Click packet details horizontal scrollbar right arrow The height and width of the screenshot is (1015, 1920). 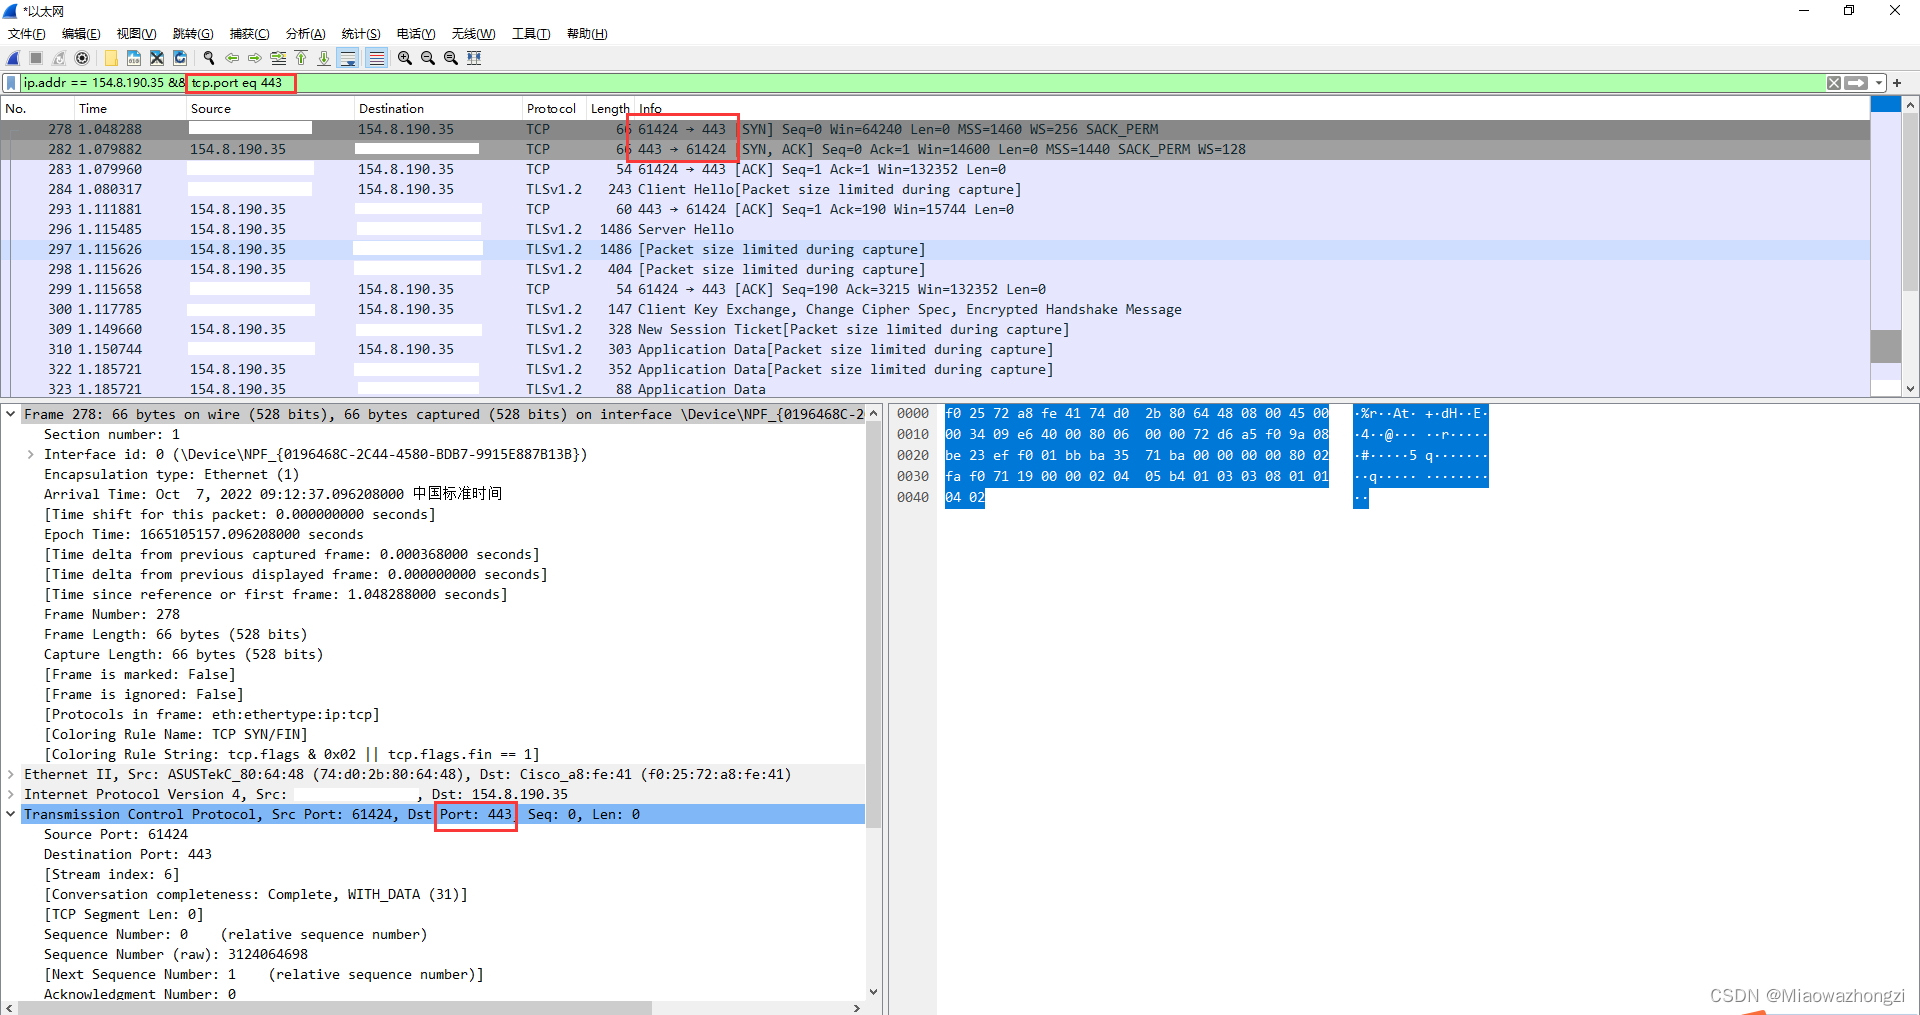pos(856,1008)
